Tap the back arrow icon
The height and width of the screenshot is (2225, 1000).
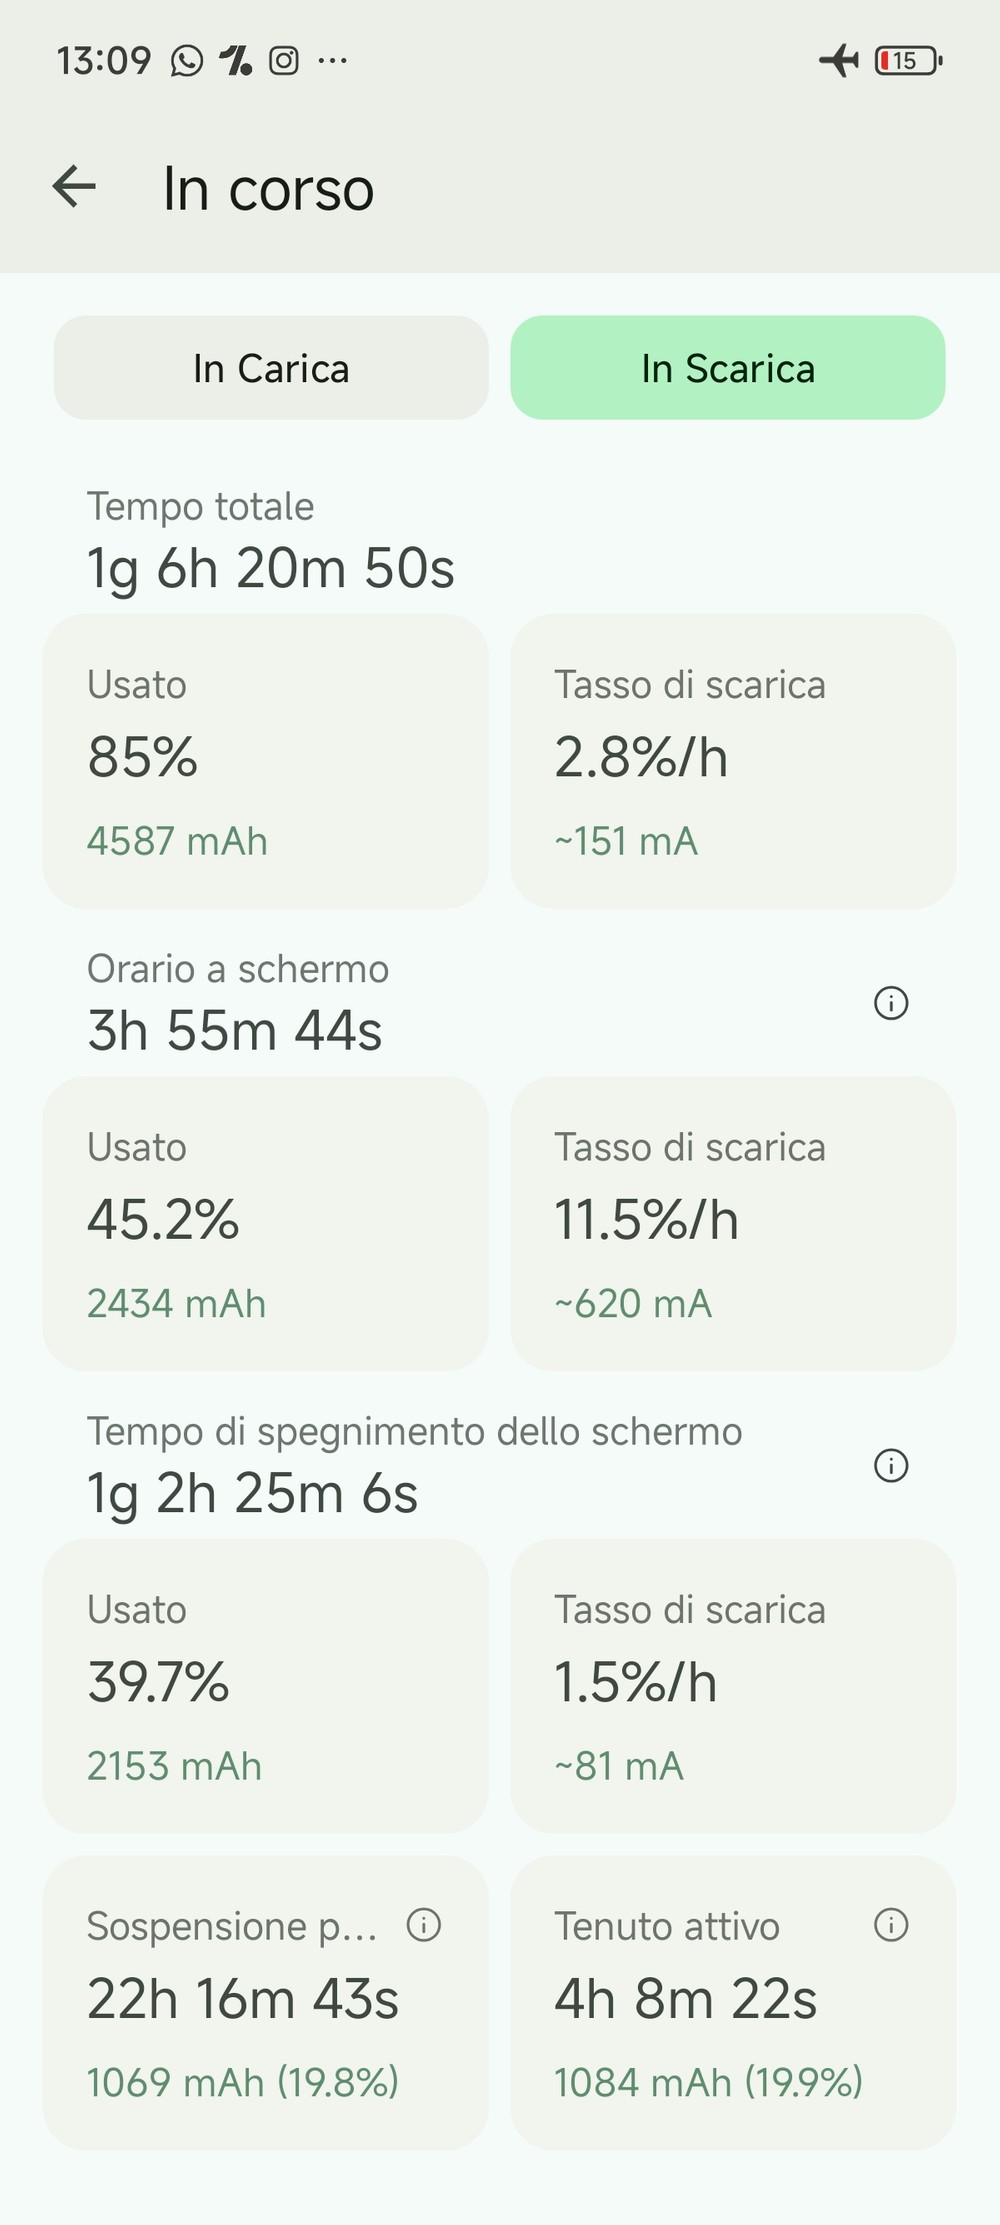(x=75, y=187)
